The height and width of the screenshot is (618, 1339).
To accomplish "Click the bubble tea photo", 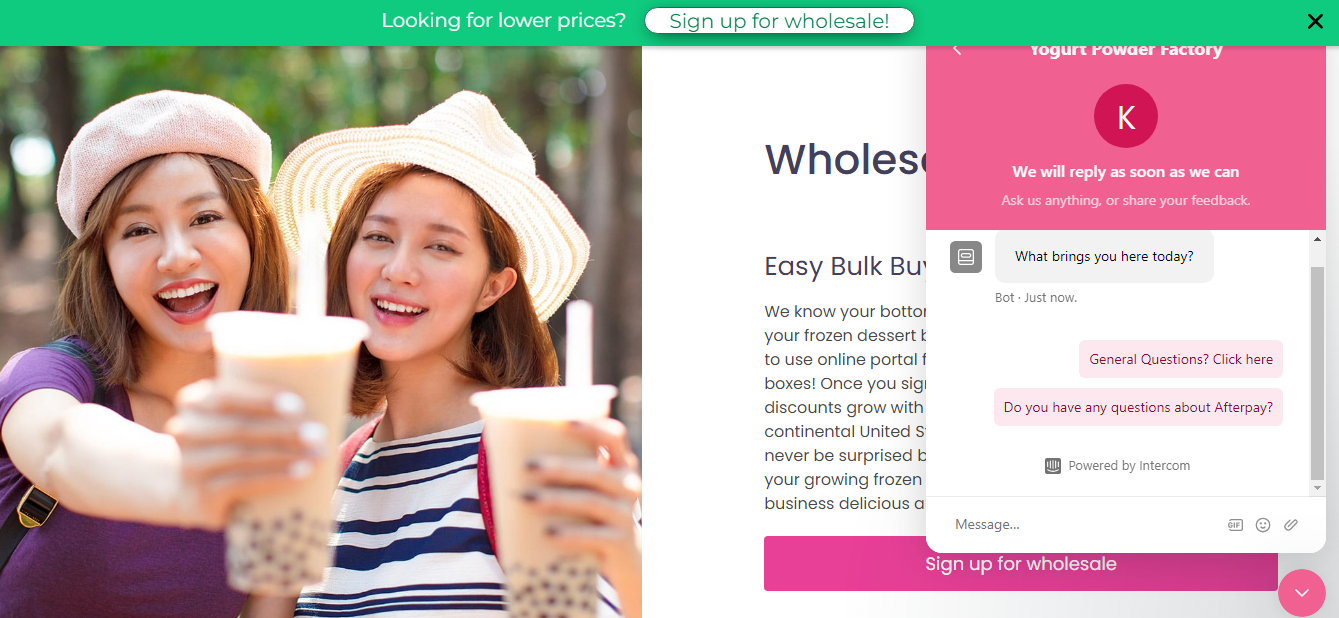I will (x=321, y=332).
